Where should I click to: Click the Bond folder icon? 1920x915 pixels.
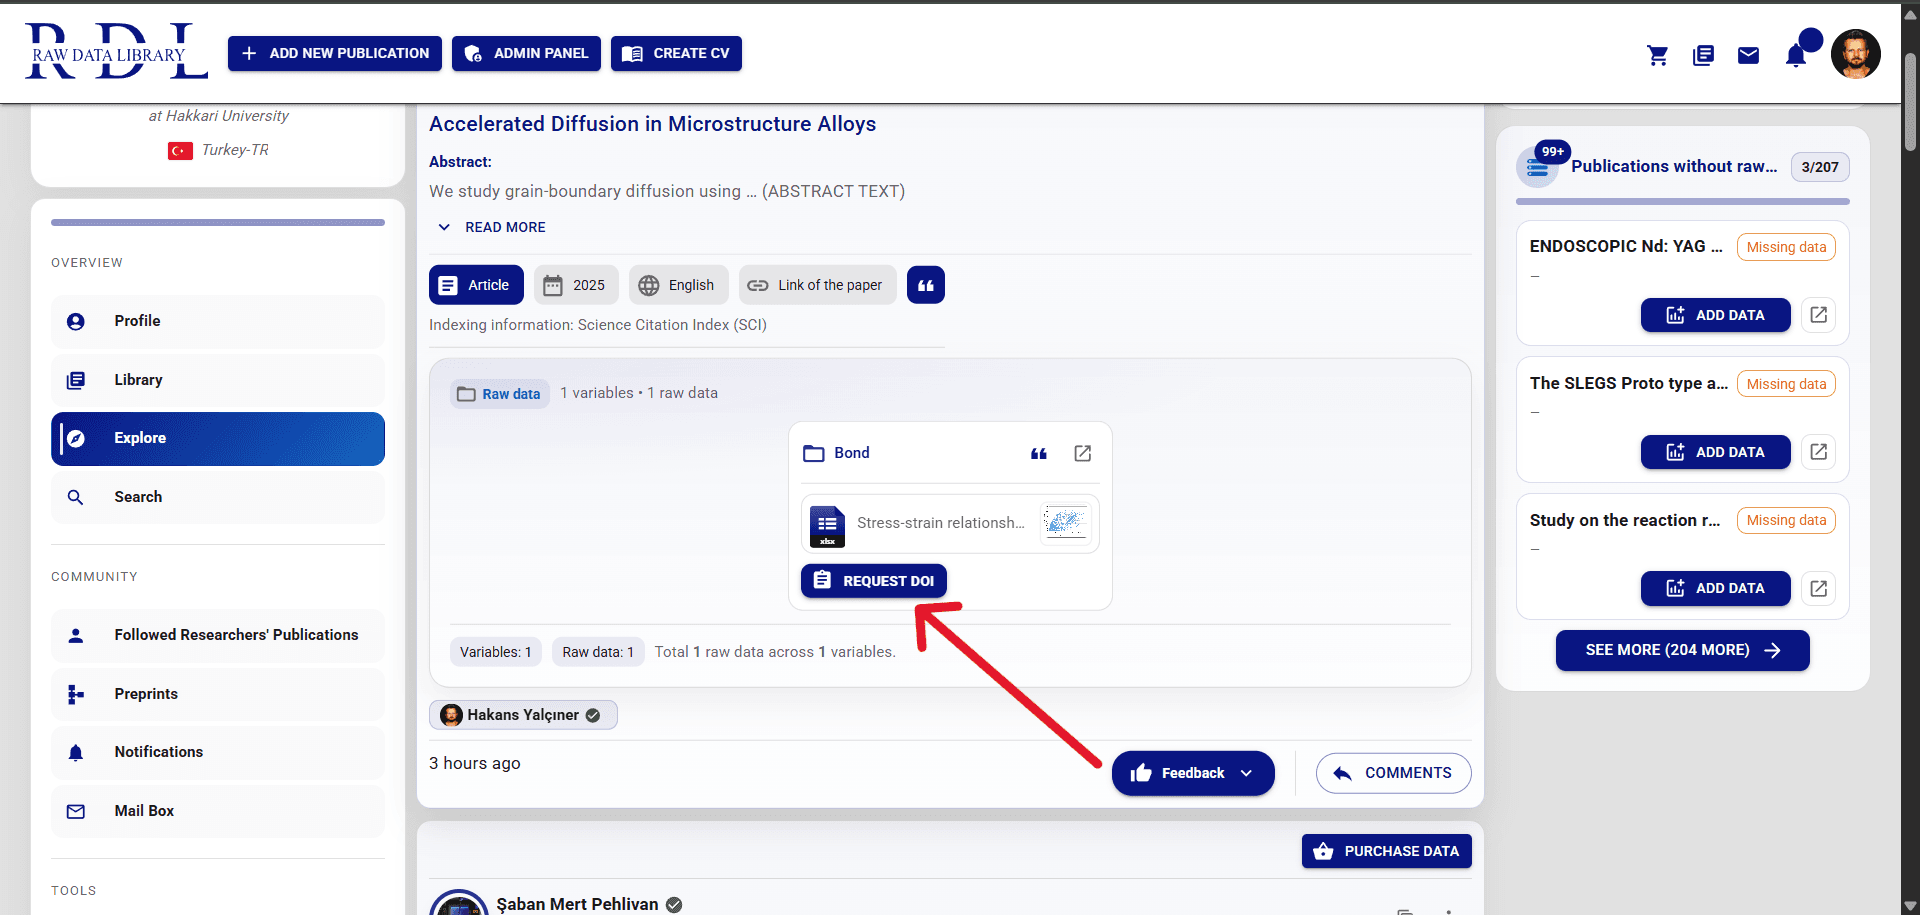pos(813,454)
